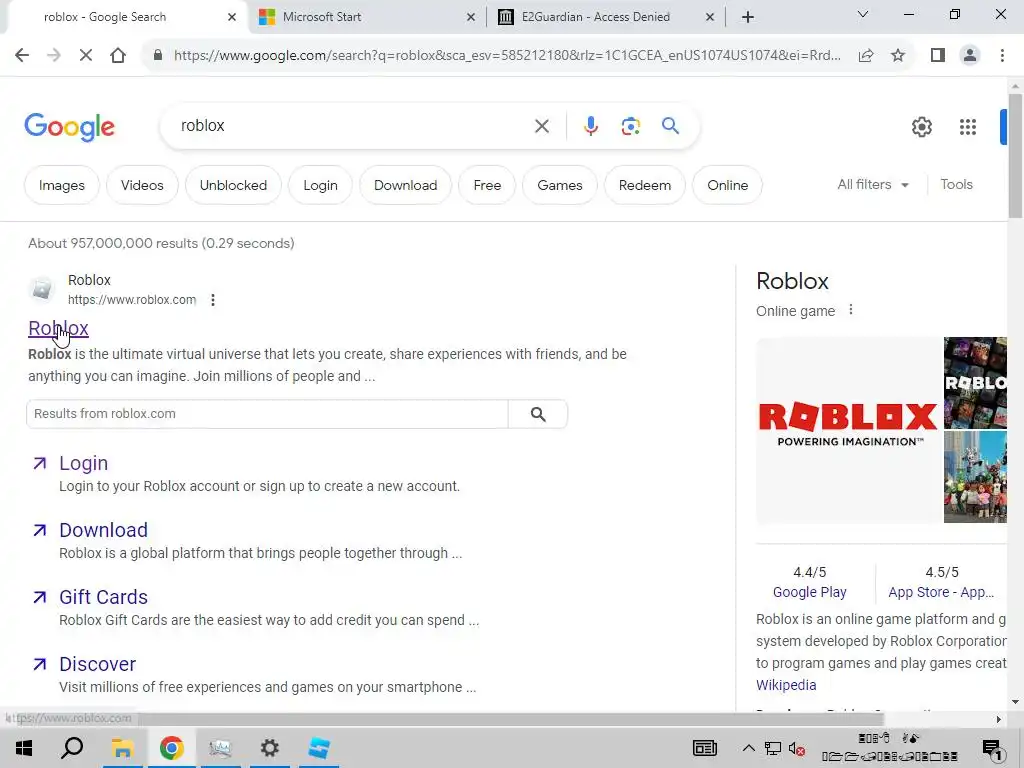
Task: Open the browser home page icon
Action: [118, 56]
